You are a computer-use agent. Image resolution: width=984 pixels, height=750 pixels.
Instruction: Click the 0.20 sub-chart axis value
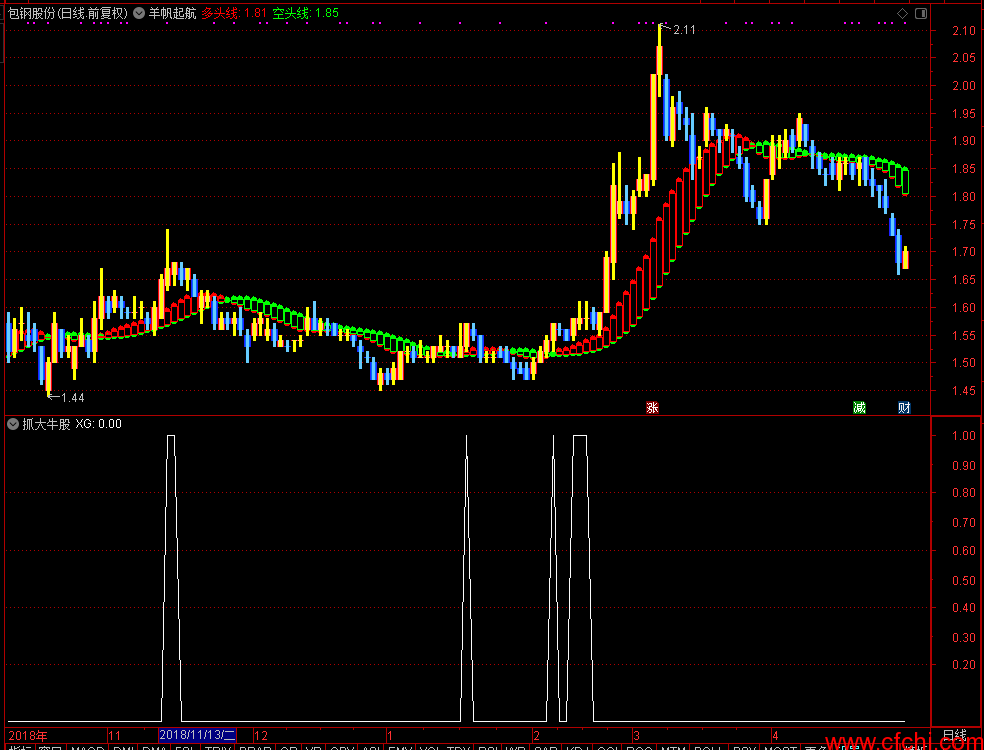(963, 665)
